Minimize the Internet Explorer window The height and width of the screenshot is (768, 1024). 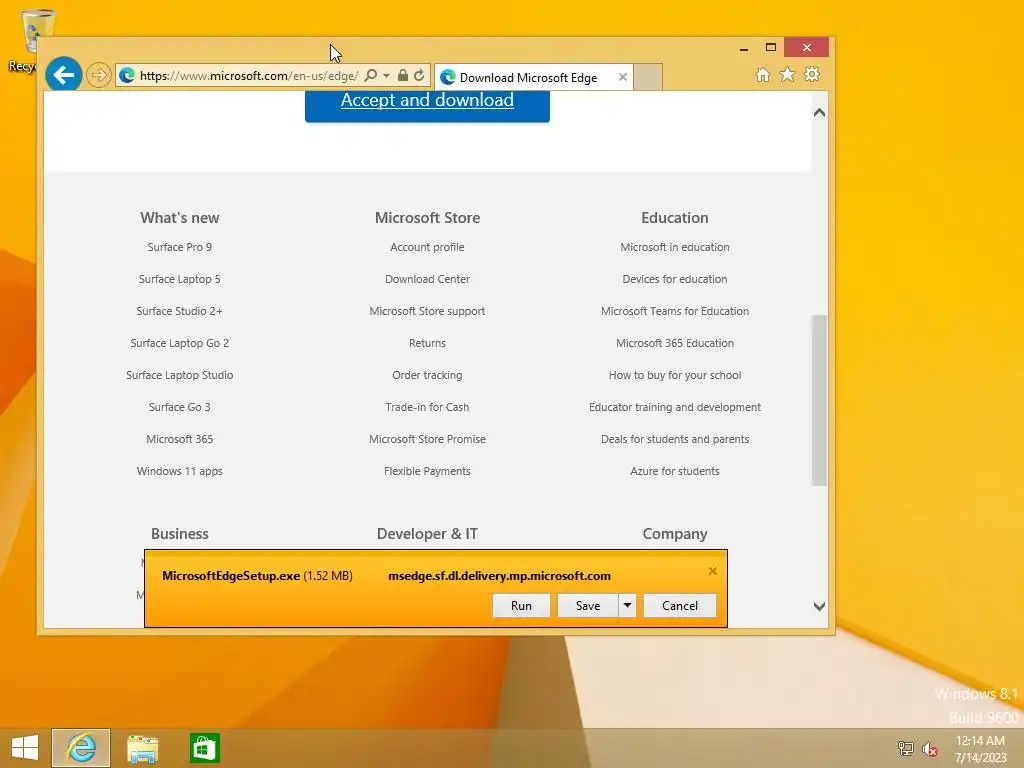[x=743, y=48]
